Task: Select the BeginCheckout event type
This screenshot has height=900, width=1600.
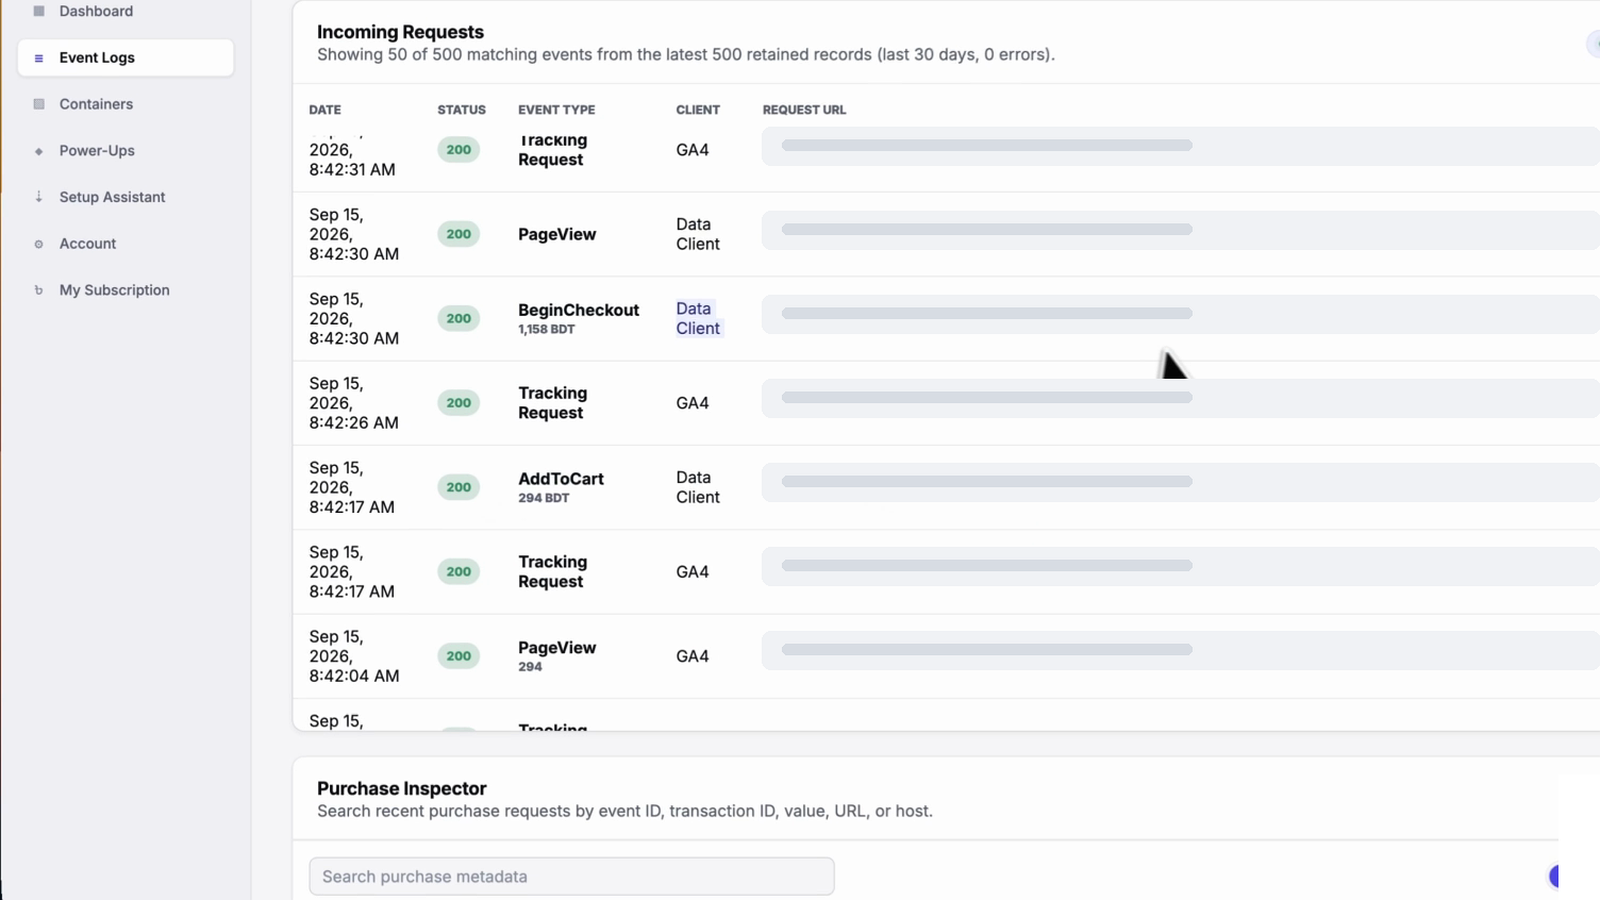Action: coord(578,310)
